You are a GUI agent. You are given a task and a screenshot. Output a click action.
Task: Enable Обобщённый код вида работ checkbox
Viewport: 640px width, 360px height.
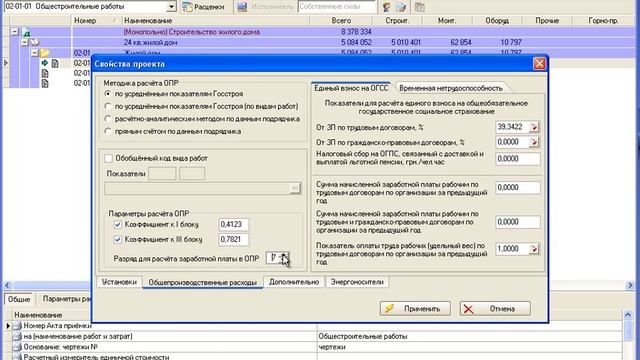point(109,158)
